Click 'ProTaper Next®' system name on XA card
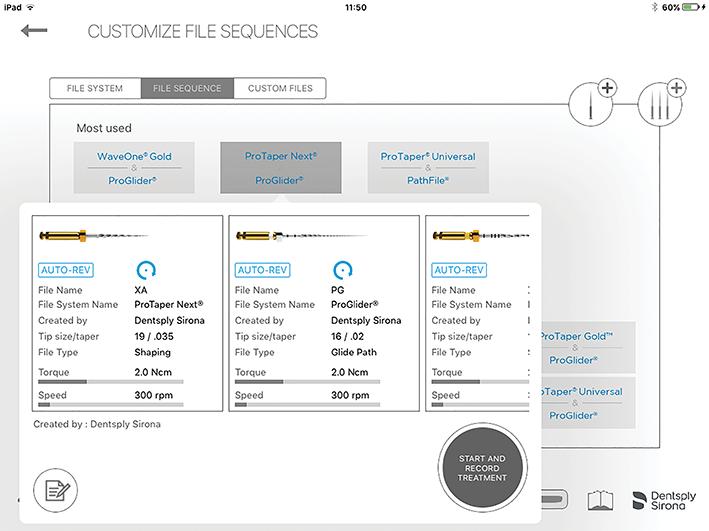709x531 pixels. point(169,304)
